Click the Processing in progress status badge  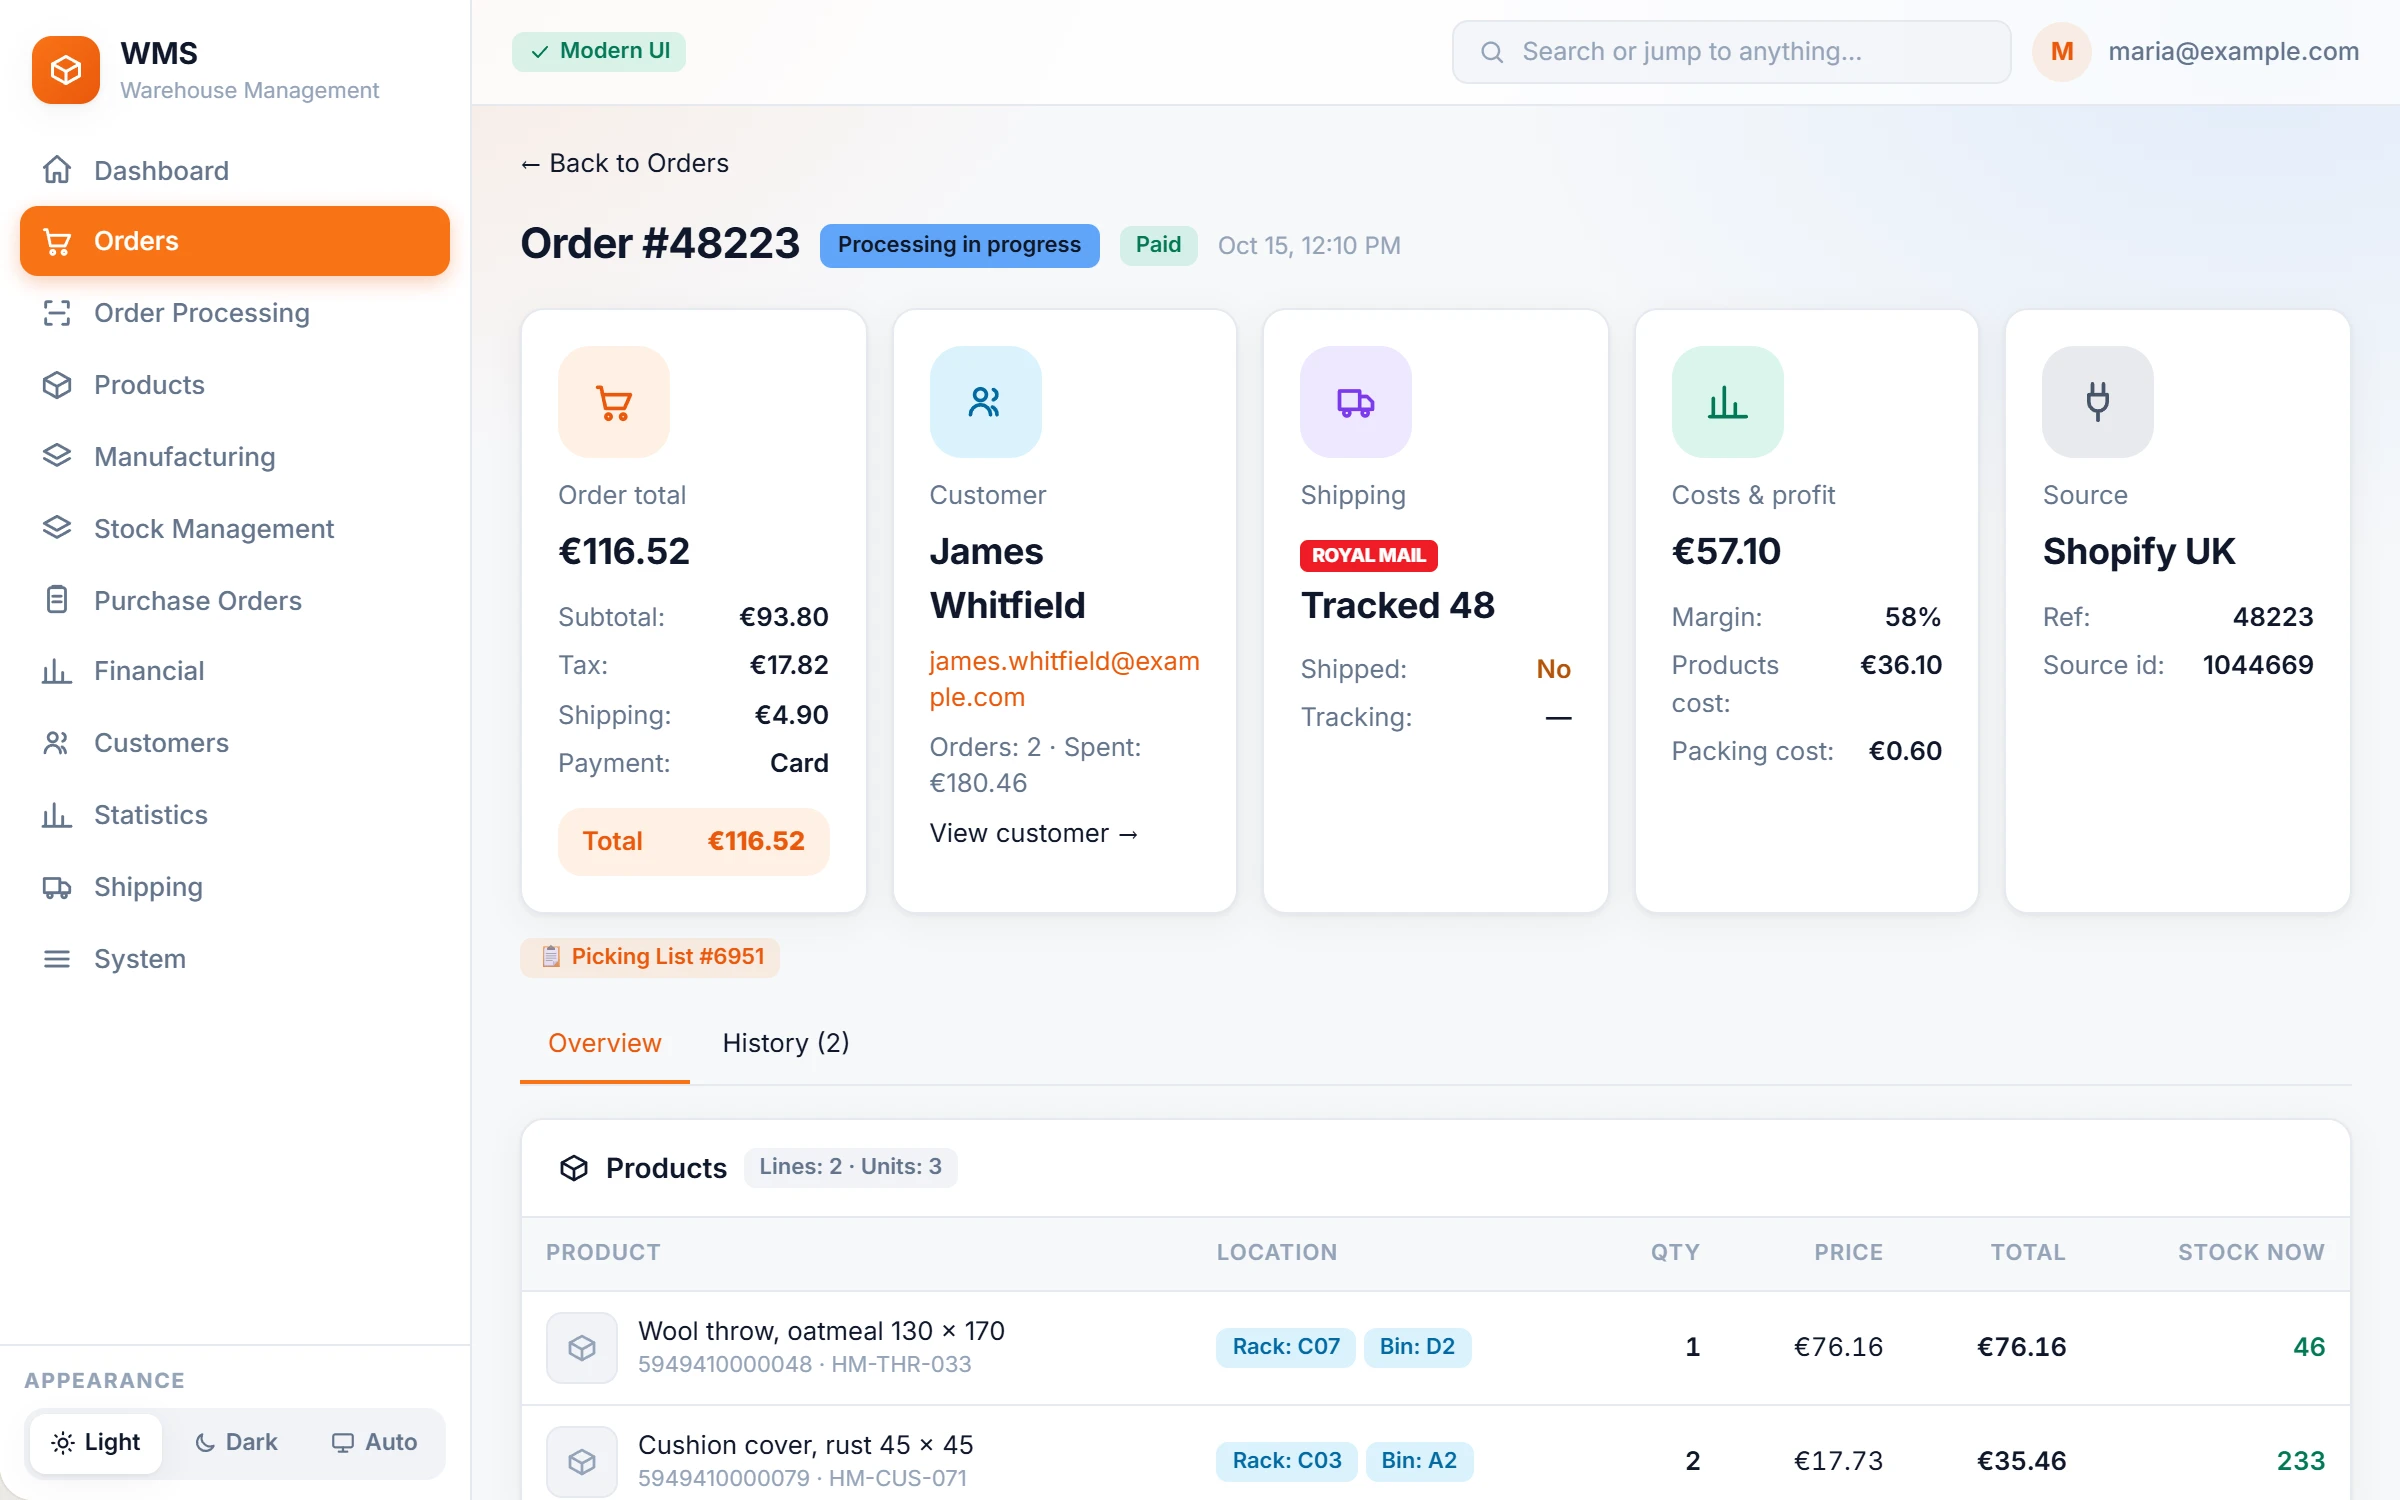point(959,245)
